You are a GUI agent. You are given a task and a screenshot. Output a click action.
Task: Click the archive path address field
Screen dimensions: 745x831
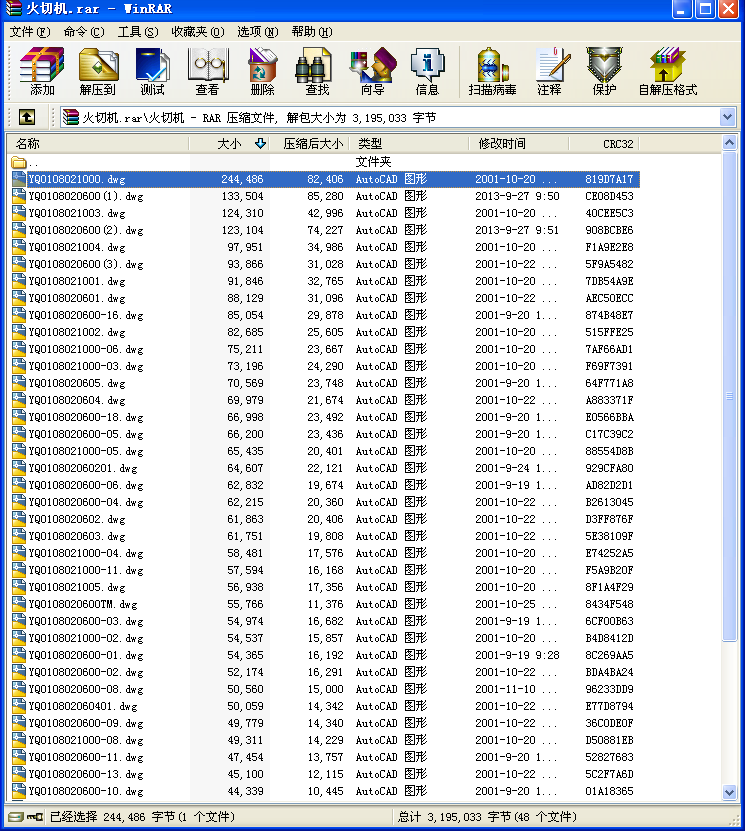click(x=390, y=117)
